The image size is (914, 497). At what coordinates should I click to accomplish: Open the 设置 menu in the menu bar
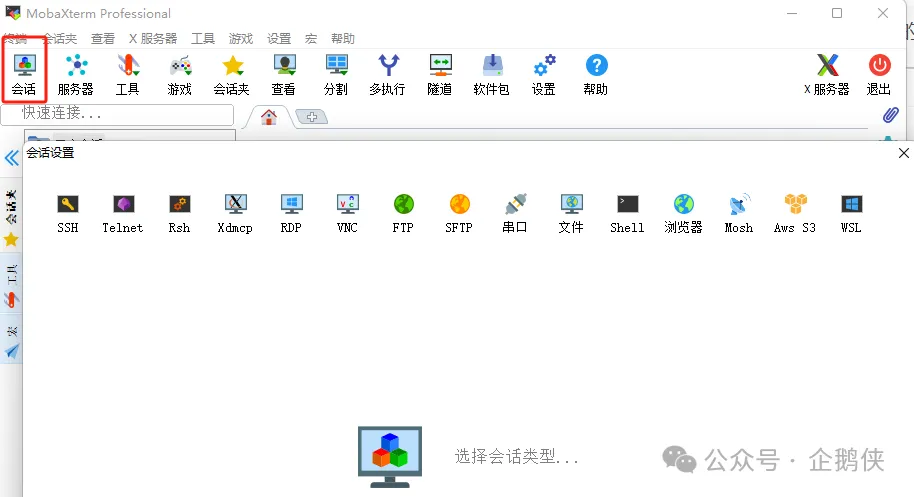[x=279, y=38]
